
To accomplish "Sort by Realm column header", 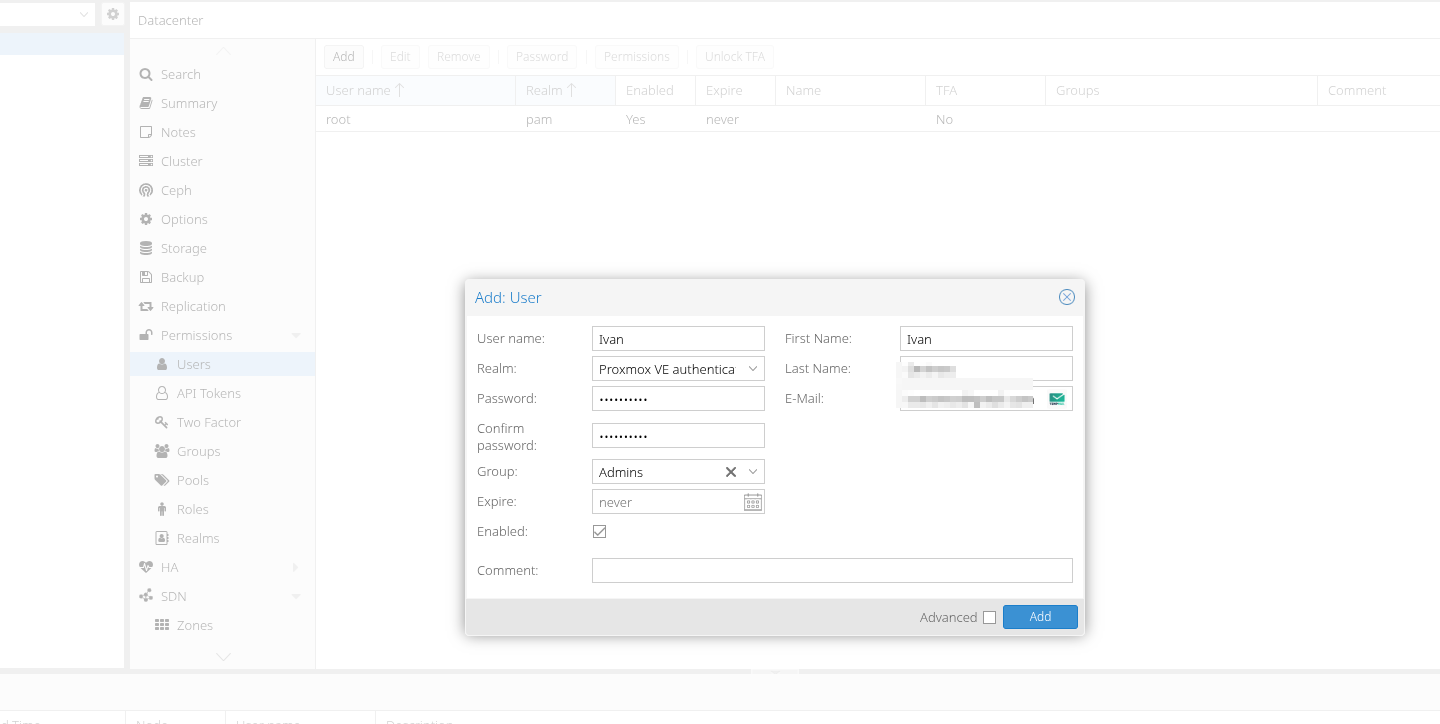I will [566, 90].
